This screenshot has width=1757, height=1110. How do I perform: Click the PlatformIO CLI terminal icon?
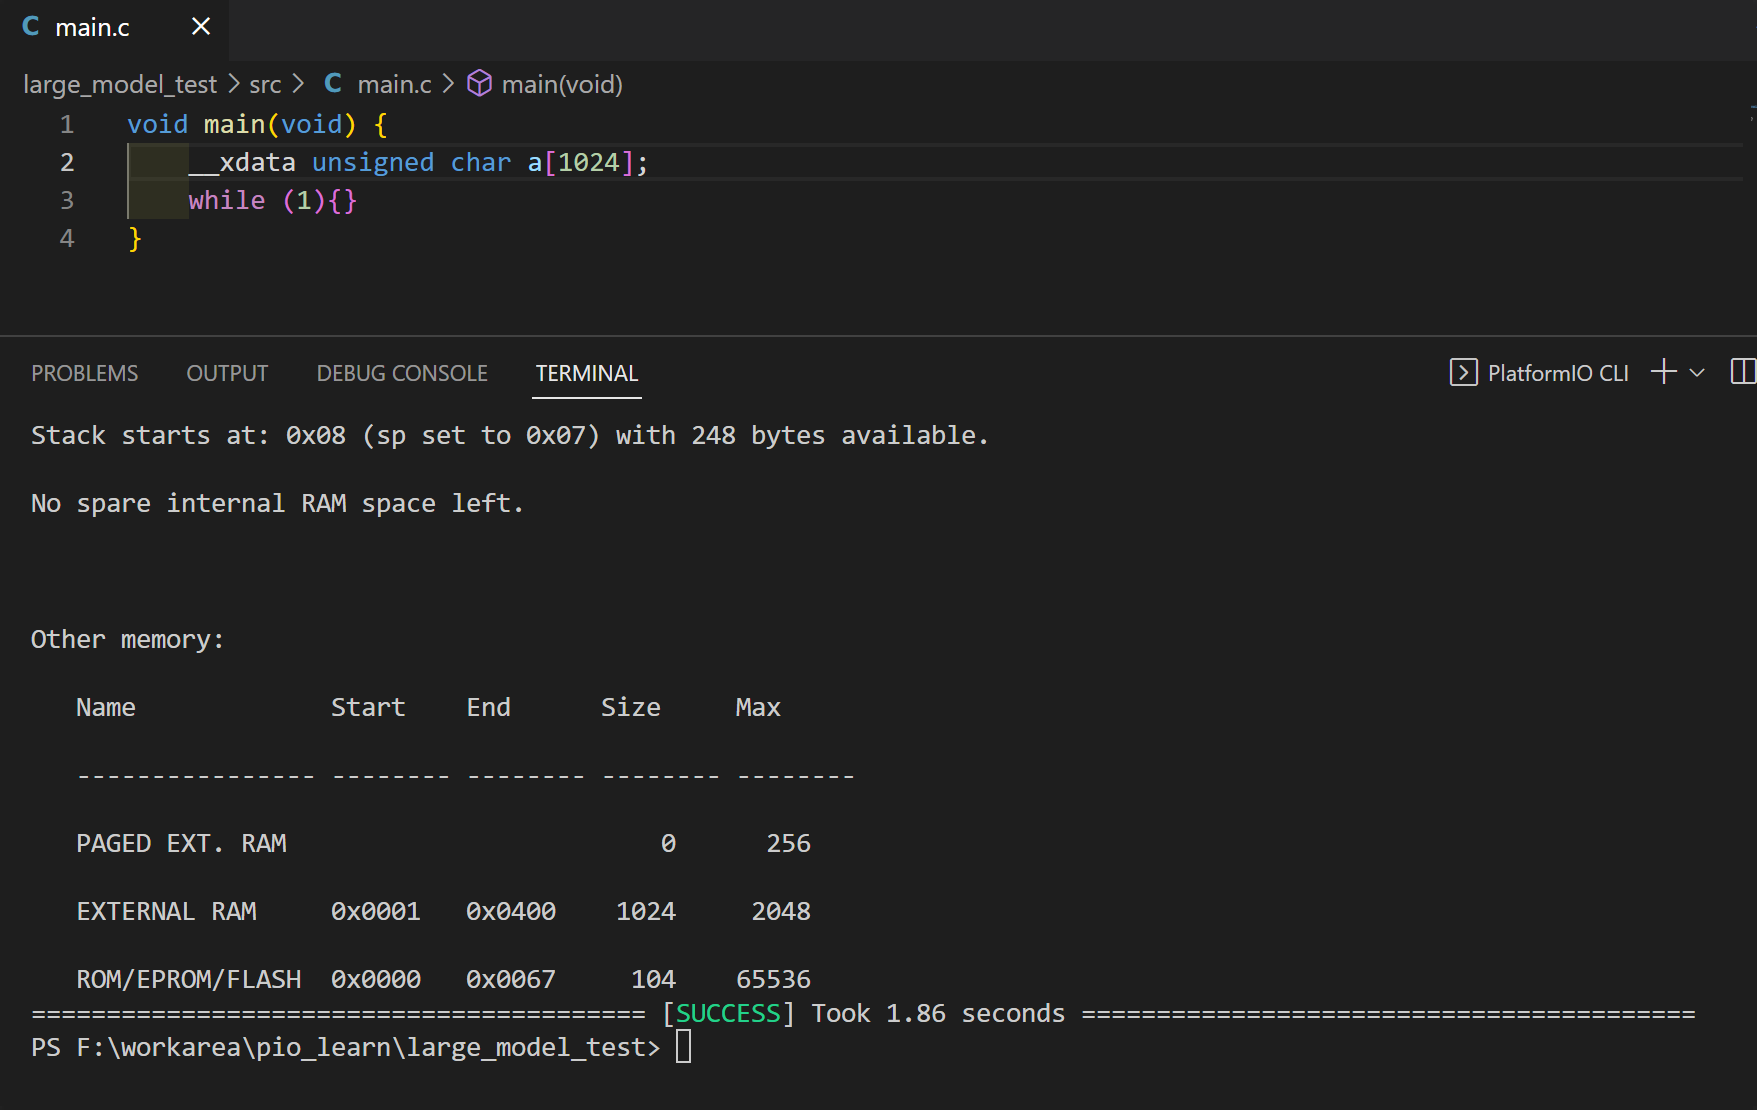[x=1463, y=372]
